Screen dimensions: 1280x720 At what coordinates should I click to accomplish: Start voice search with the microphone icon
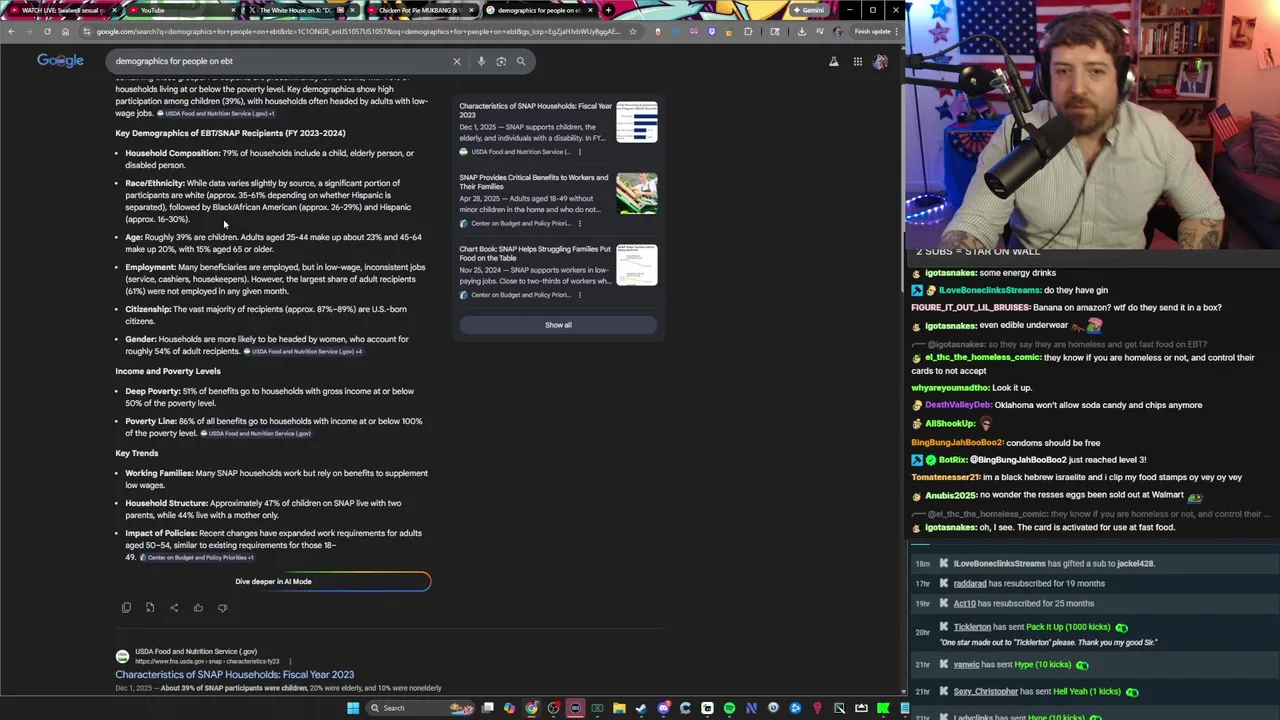(481, 61)
